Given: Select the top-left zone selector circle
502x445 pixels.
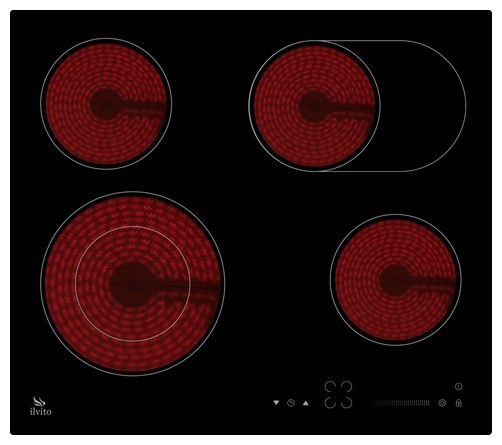Looking at the screenshot, I should [x=330, y=387].
